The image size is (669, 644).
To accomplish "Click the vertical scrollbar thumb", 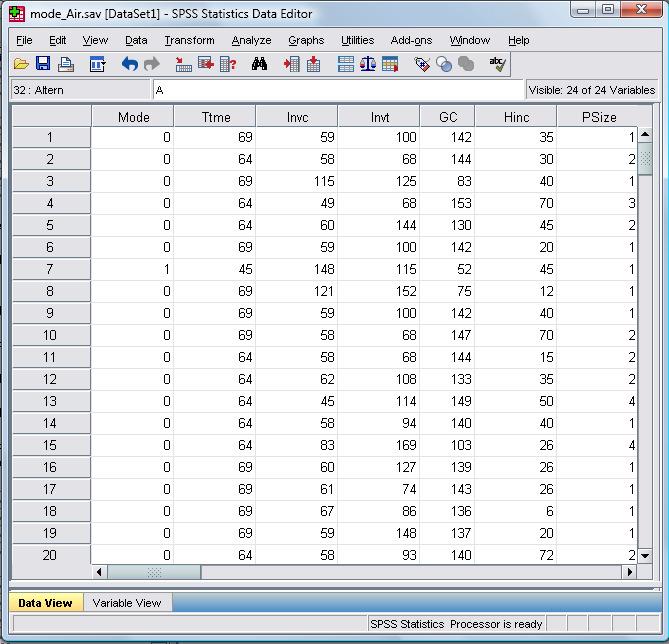I will pos(645,159).
